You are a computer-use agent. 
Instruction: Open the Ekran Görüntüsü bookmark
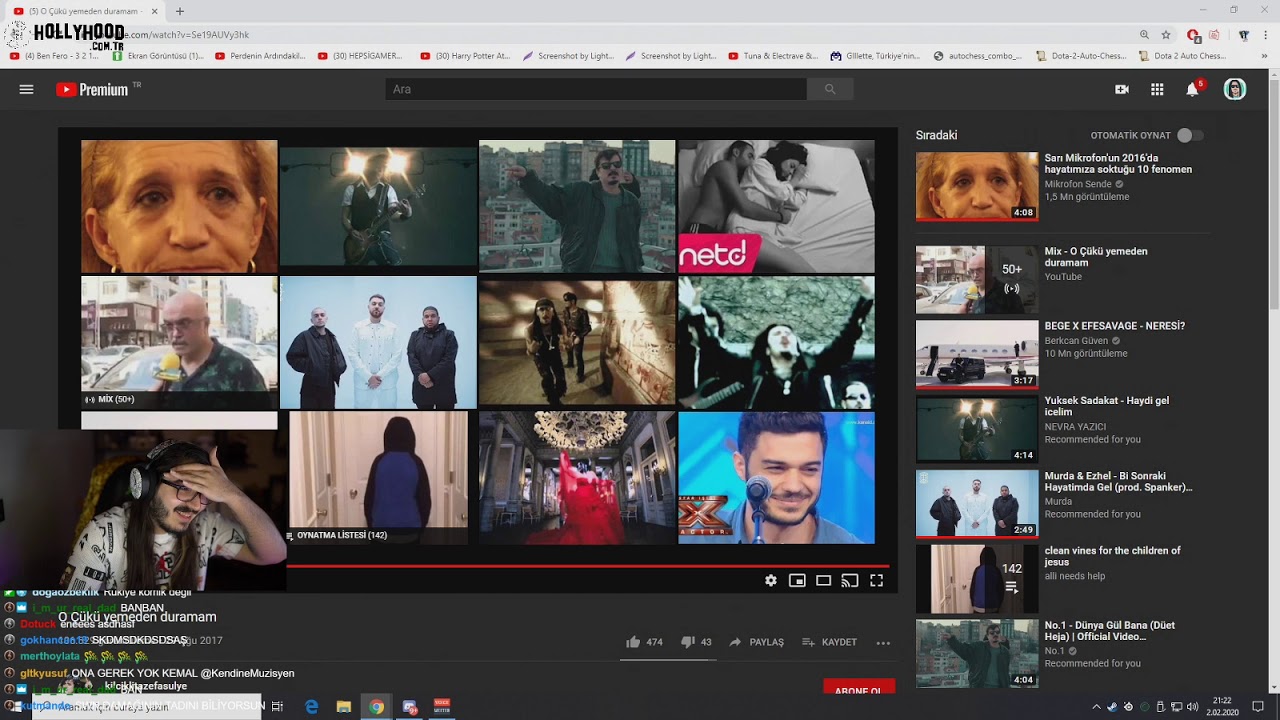[159, 56]
